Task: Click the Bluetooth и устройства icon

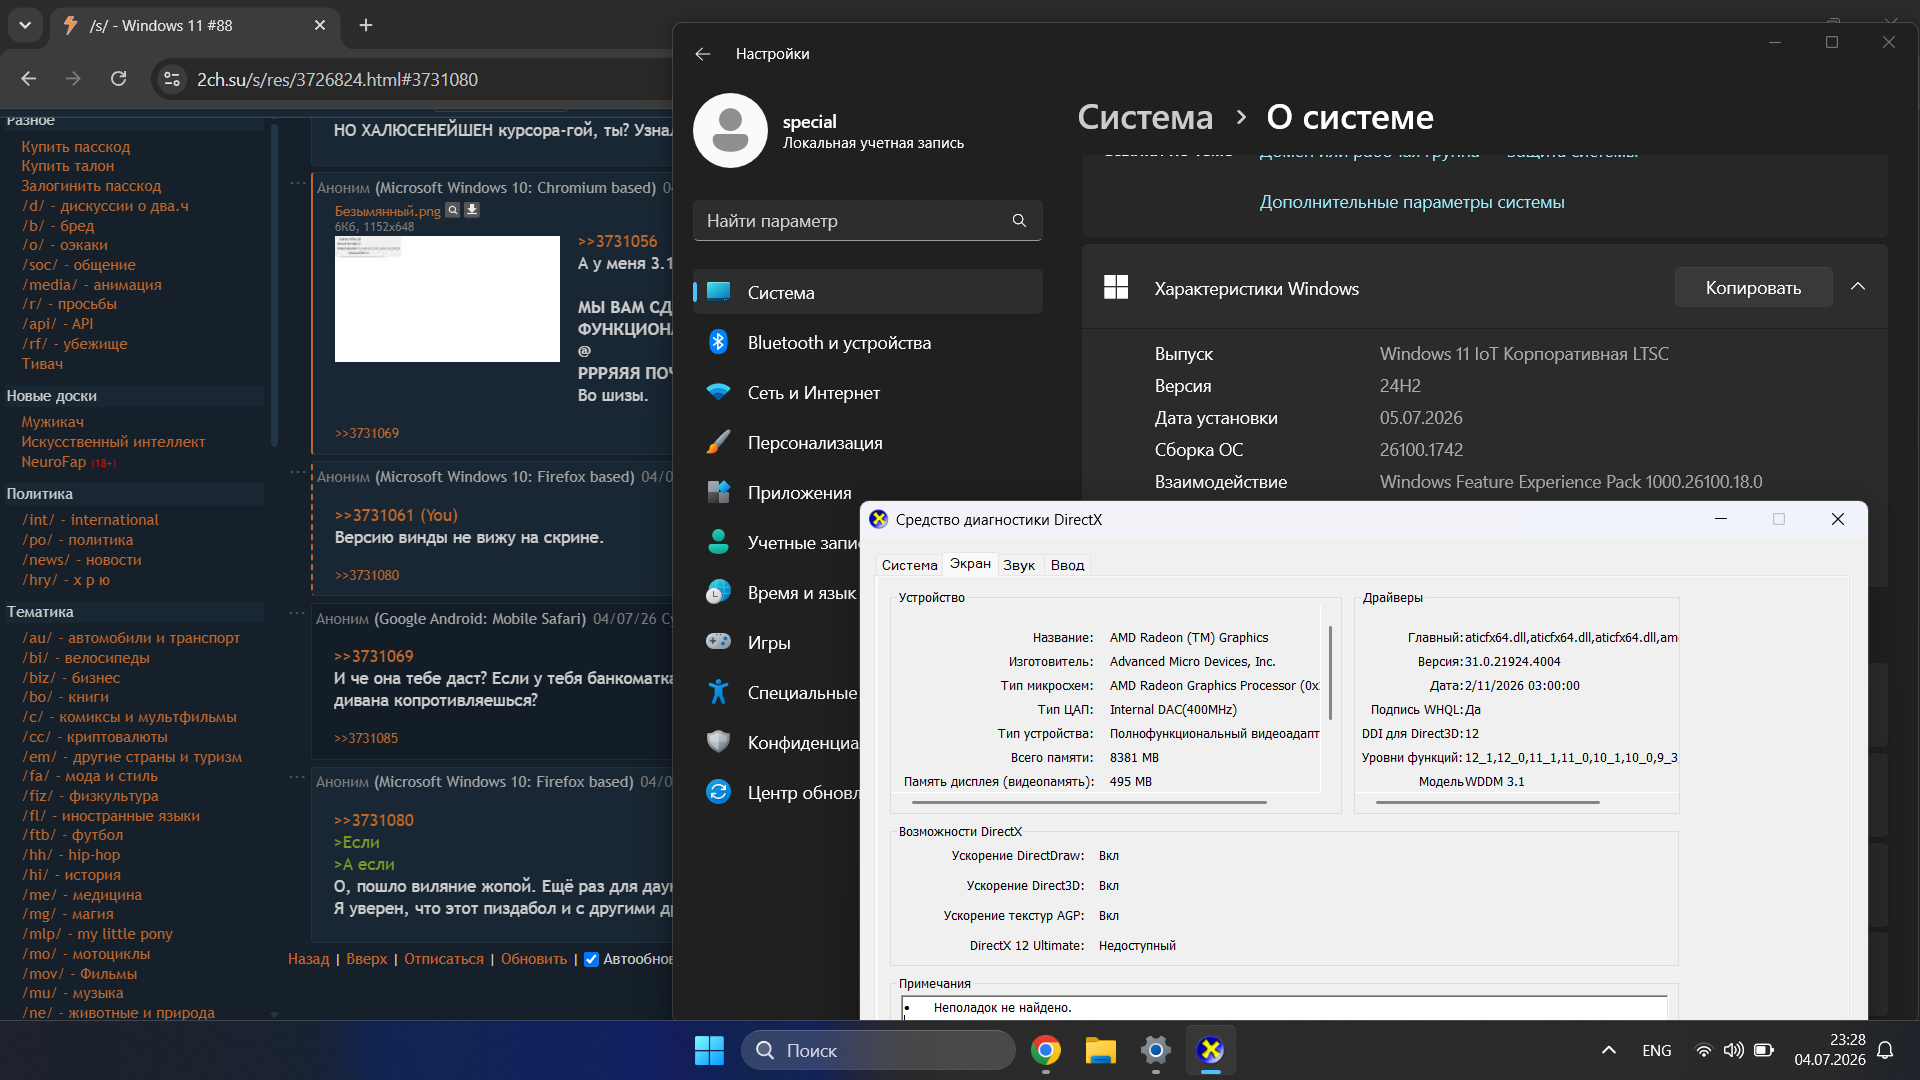Action: pyautogui.click(x=718, y=342)
